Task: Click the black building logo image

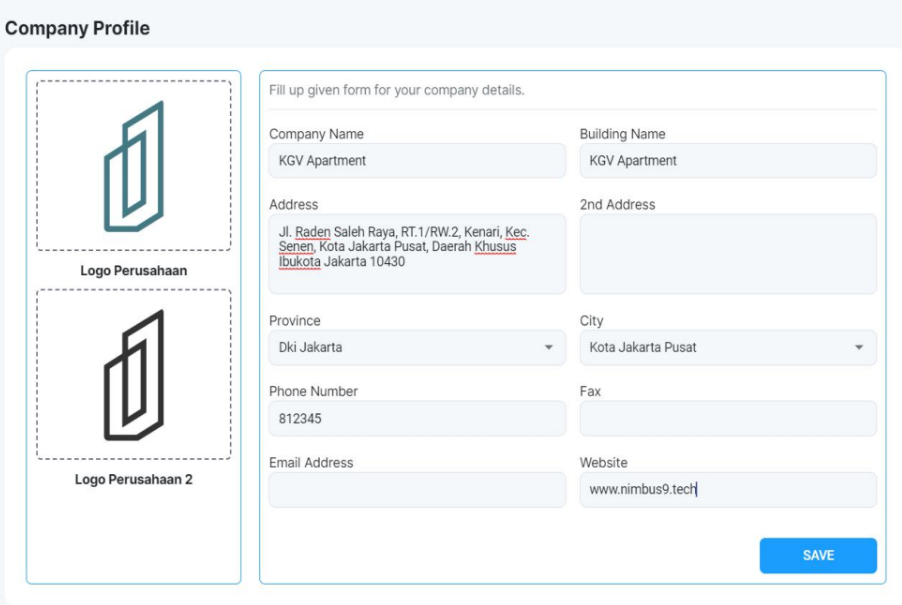Action: 134,375
